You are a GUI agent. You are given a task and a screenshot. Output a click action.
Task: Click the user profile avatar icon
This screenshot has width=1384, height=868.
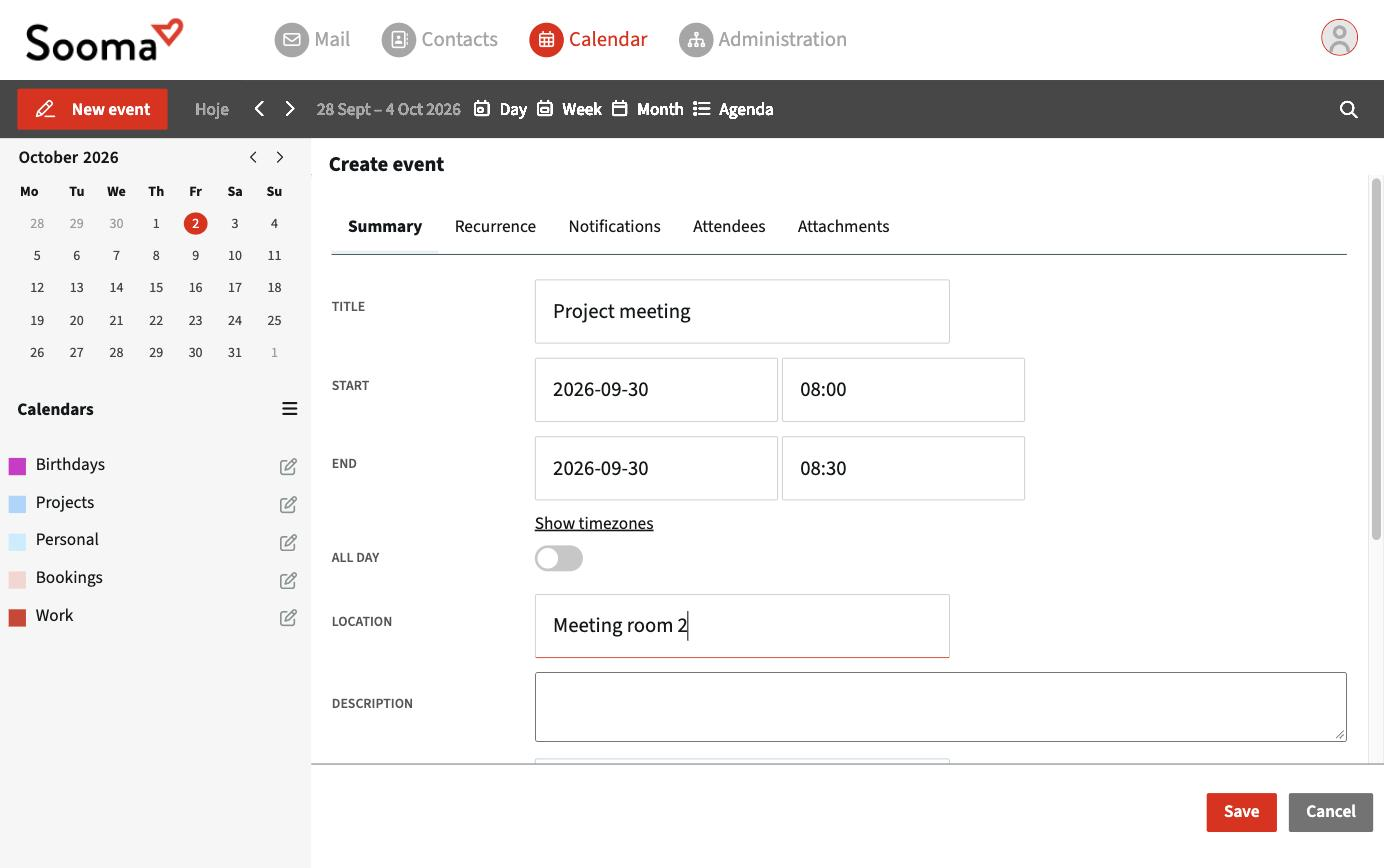click(1339, 38)
